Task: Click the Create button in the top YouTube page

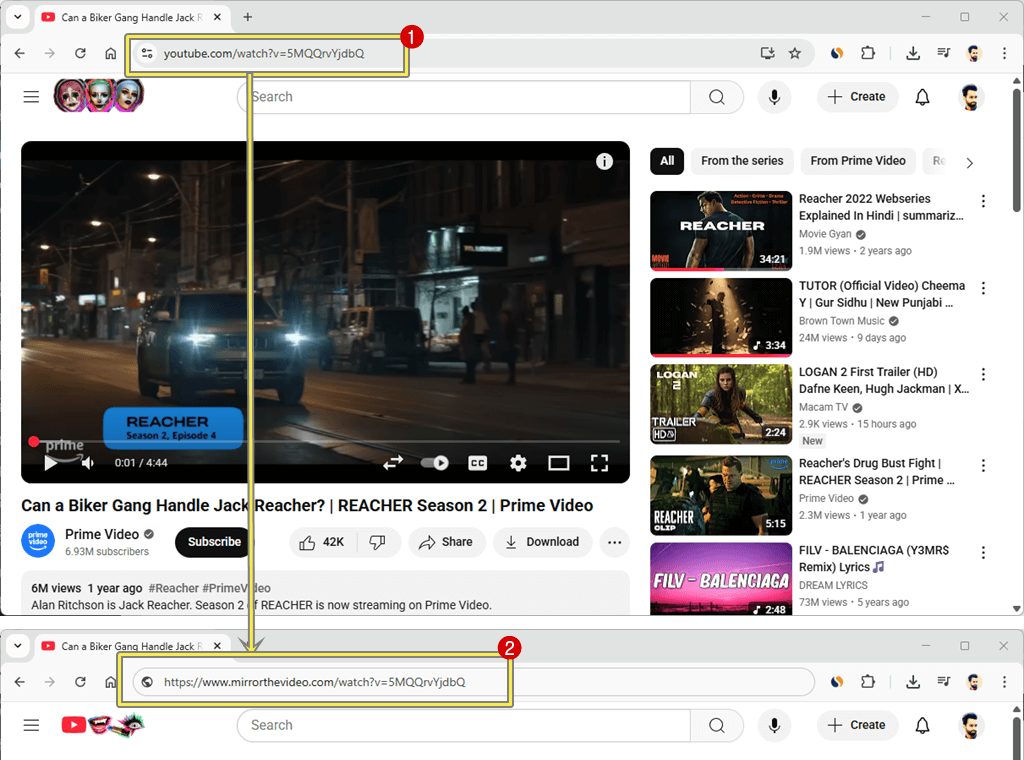Action: [x=857, y=97]
